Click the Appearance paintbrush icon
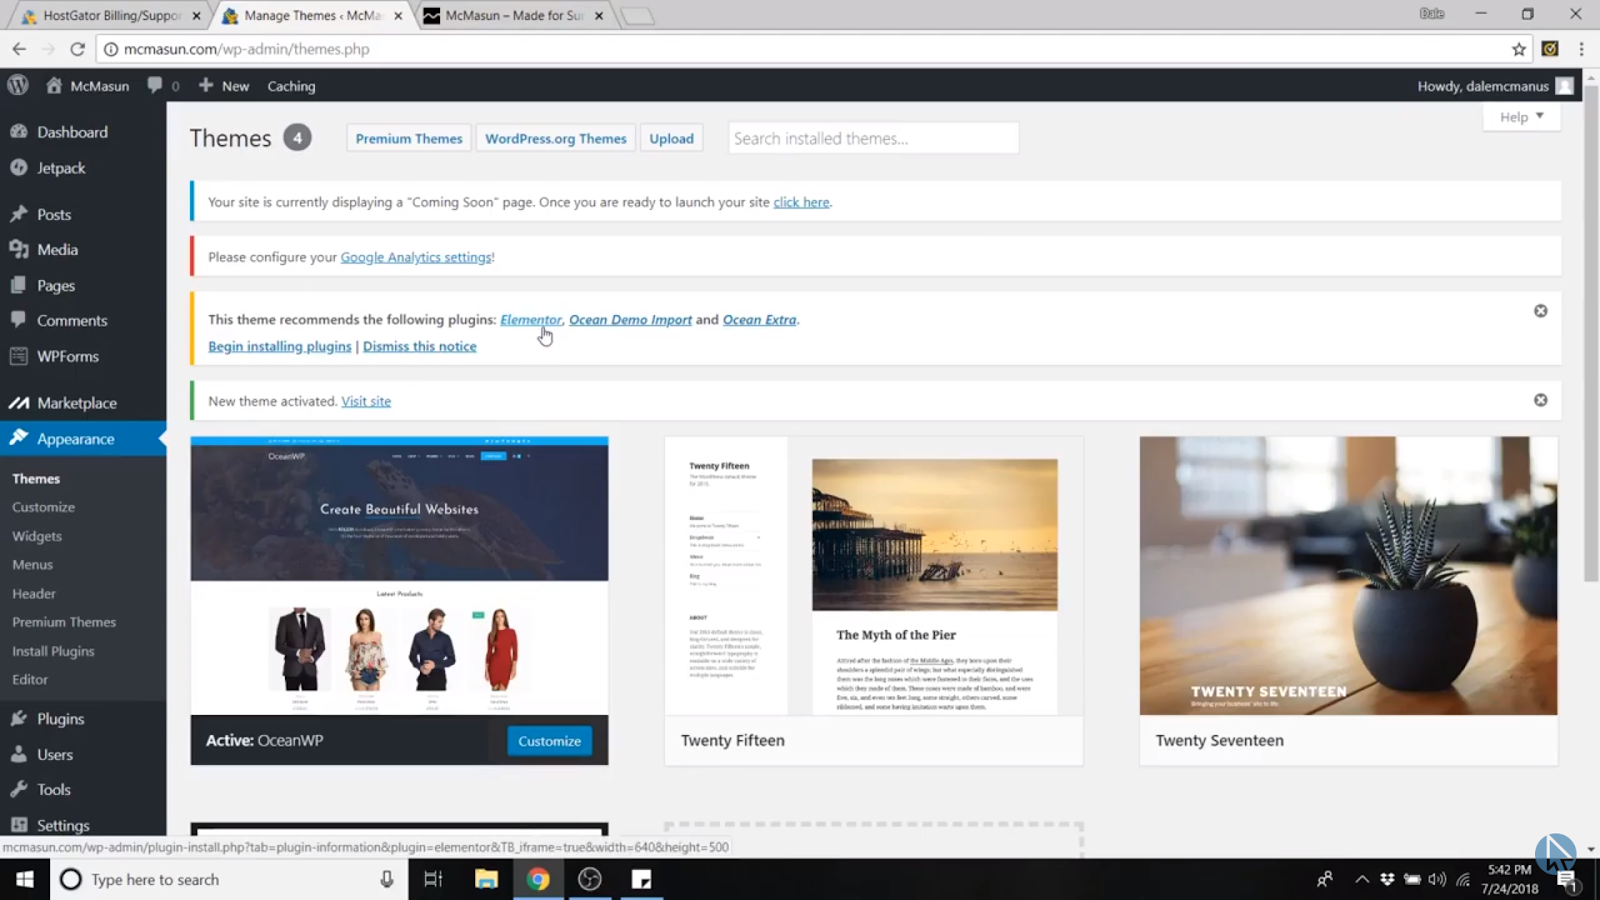The height and width of the screenshot is (900, 1600). tap(19, 438)
